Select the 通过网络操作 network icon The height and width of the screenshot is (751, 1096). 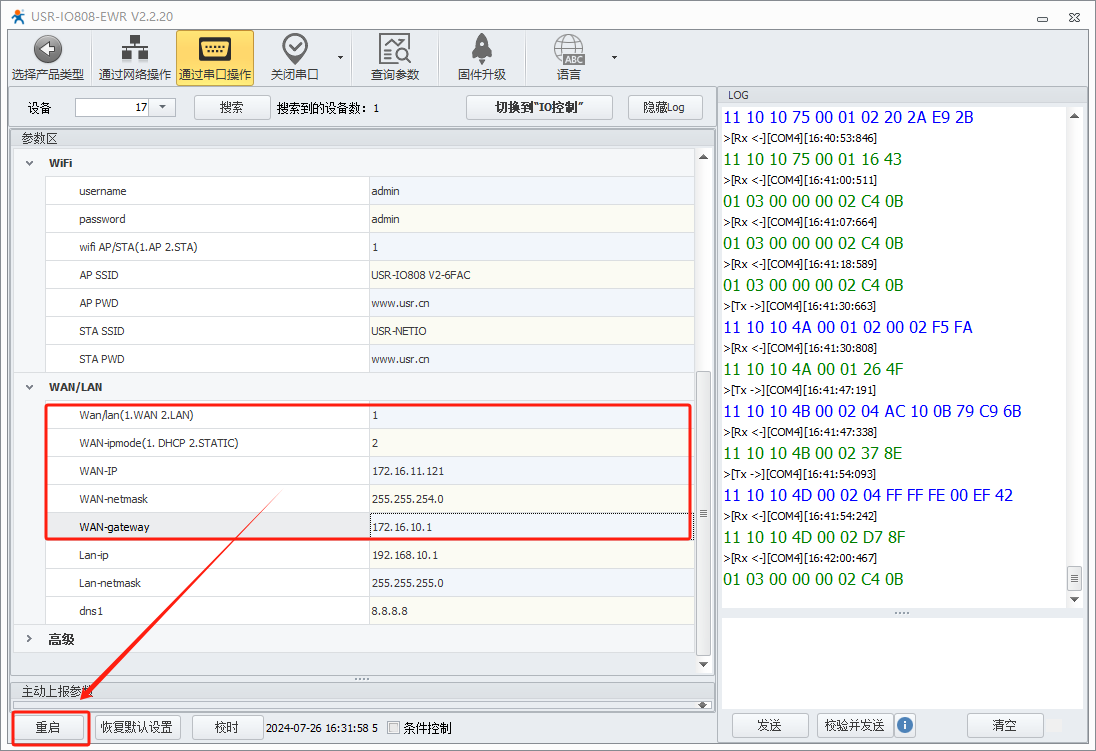(x=135, y=49)
